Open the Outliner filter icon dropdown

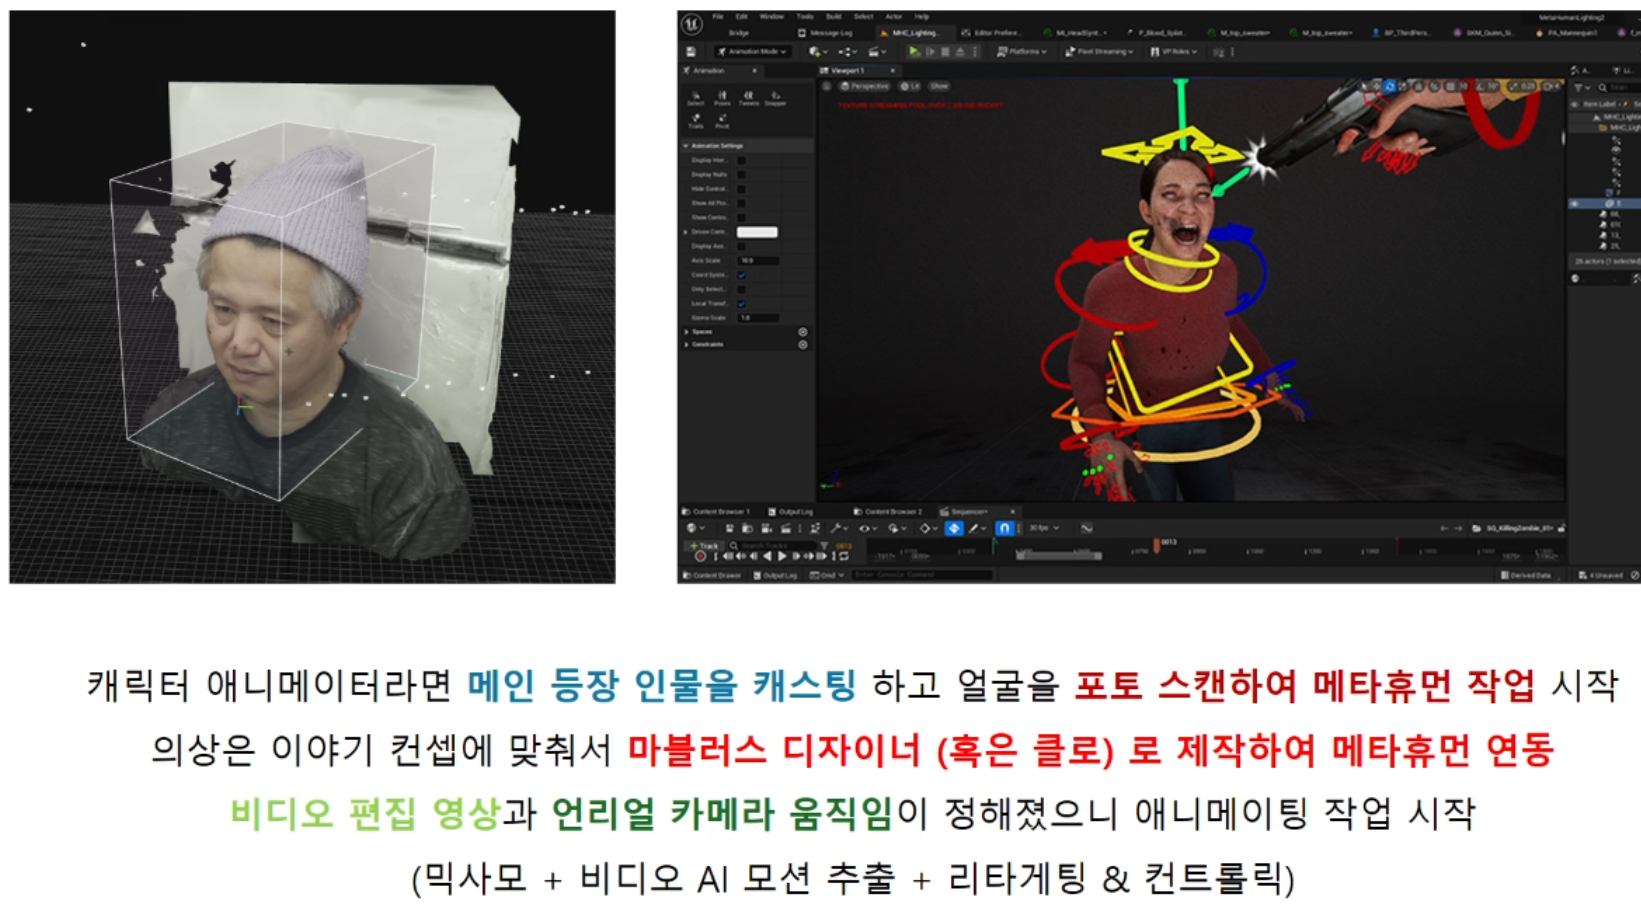1581,88
